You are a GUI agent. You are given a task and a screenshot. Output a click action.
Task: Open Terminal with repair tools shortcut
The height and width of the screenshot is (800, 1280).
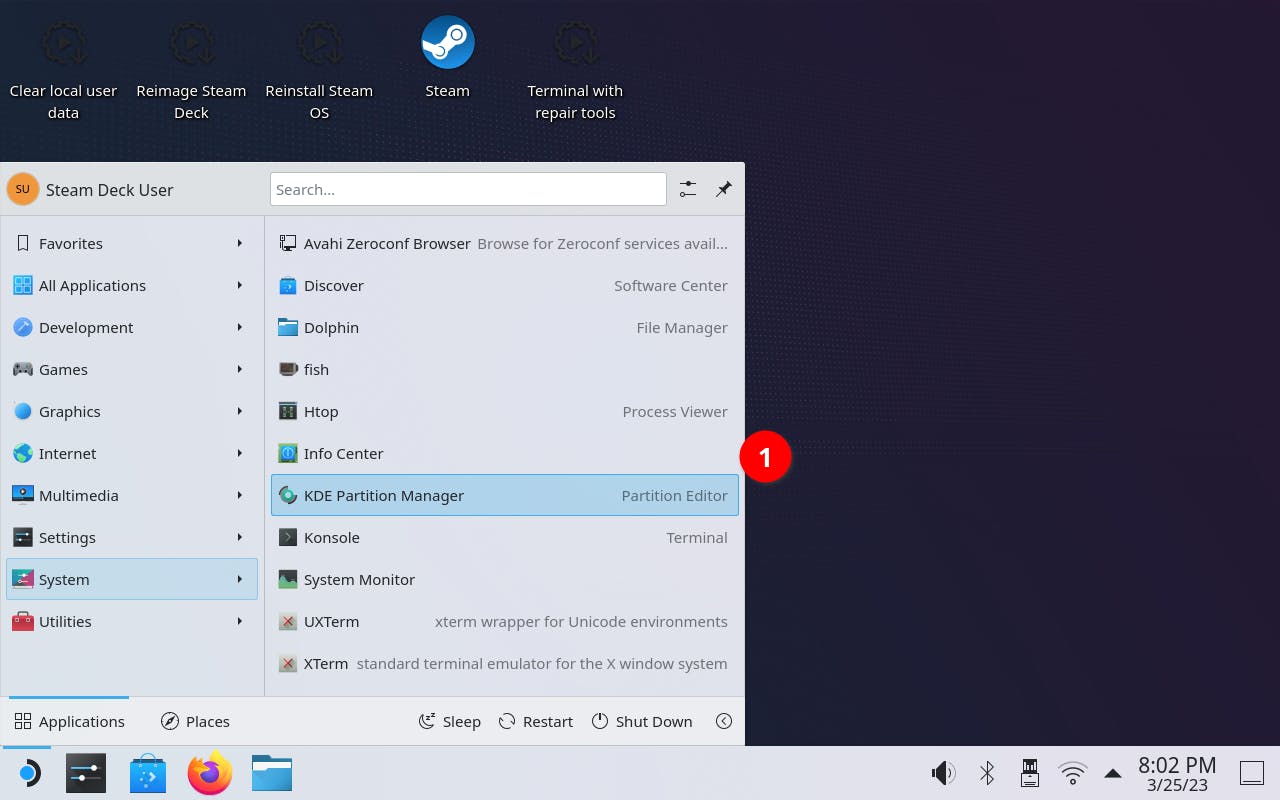tap(575, 68)
